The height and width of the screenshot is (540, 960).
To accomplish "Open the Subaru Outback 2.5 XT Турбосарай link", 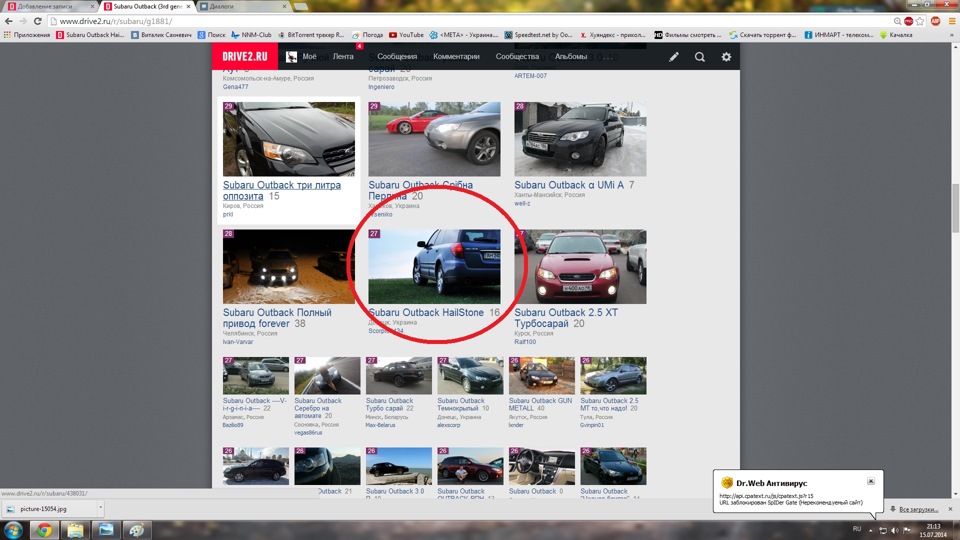I will click(x=566, y=318).
